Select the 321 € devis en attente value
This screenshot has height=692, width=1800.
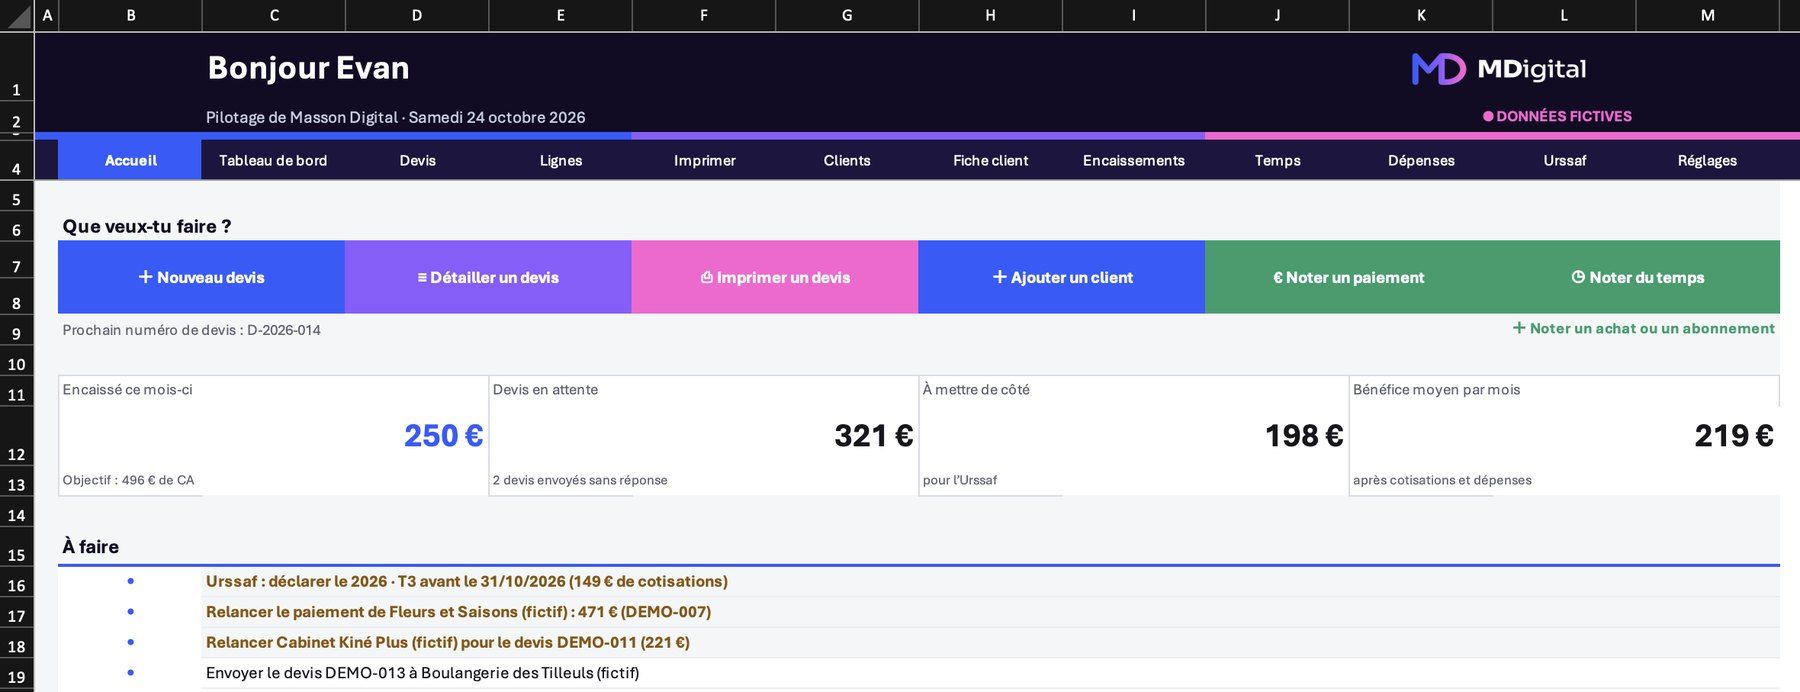[873, 436]
